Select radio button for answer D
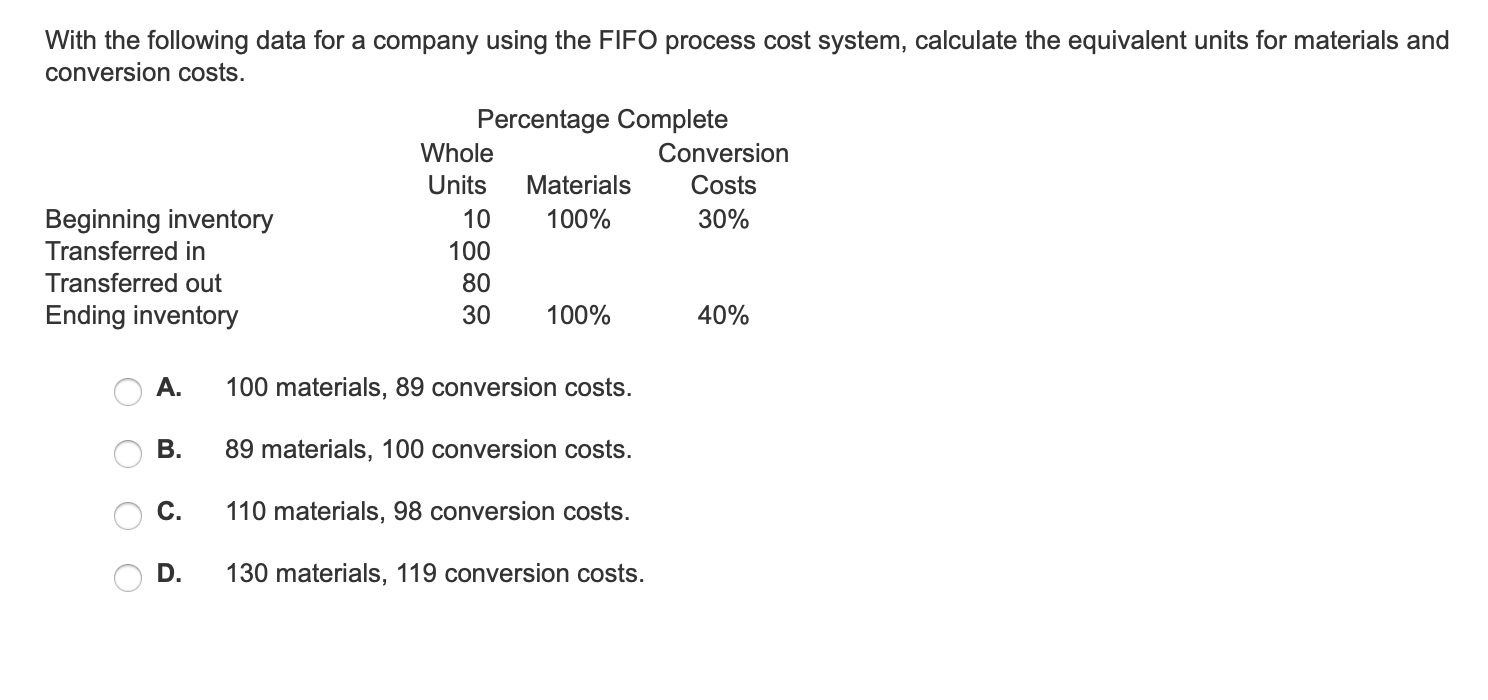Image resolution: width=1488 pixels, height=700 pixels. click(x=127, y=577)
